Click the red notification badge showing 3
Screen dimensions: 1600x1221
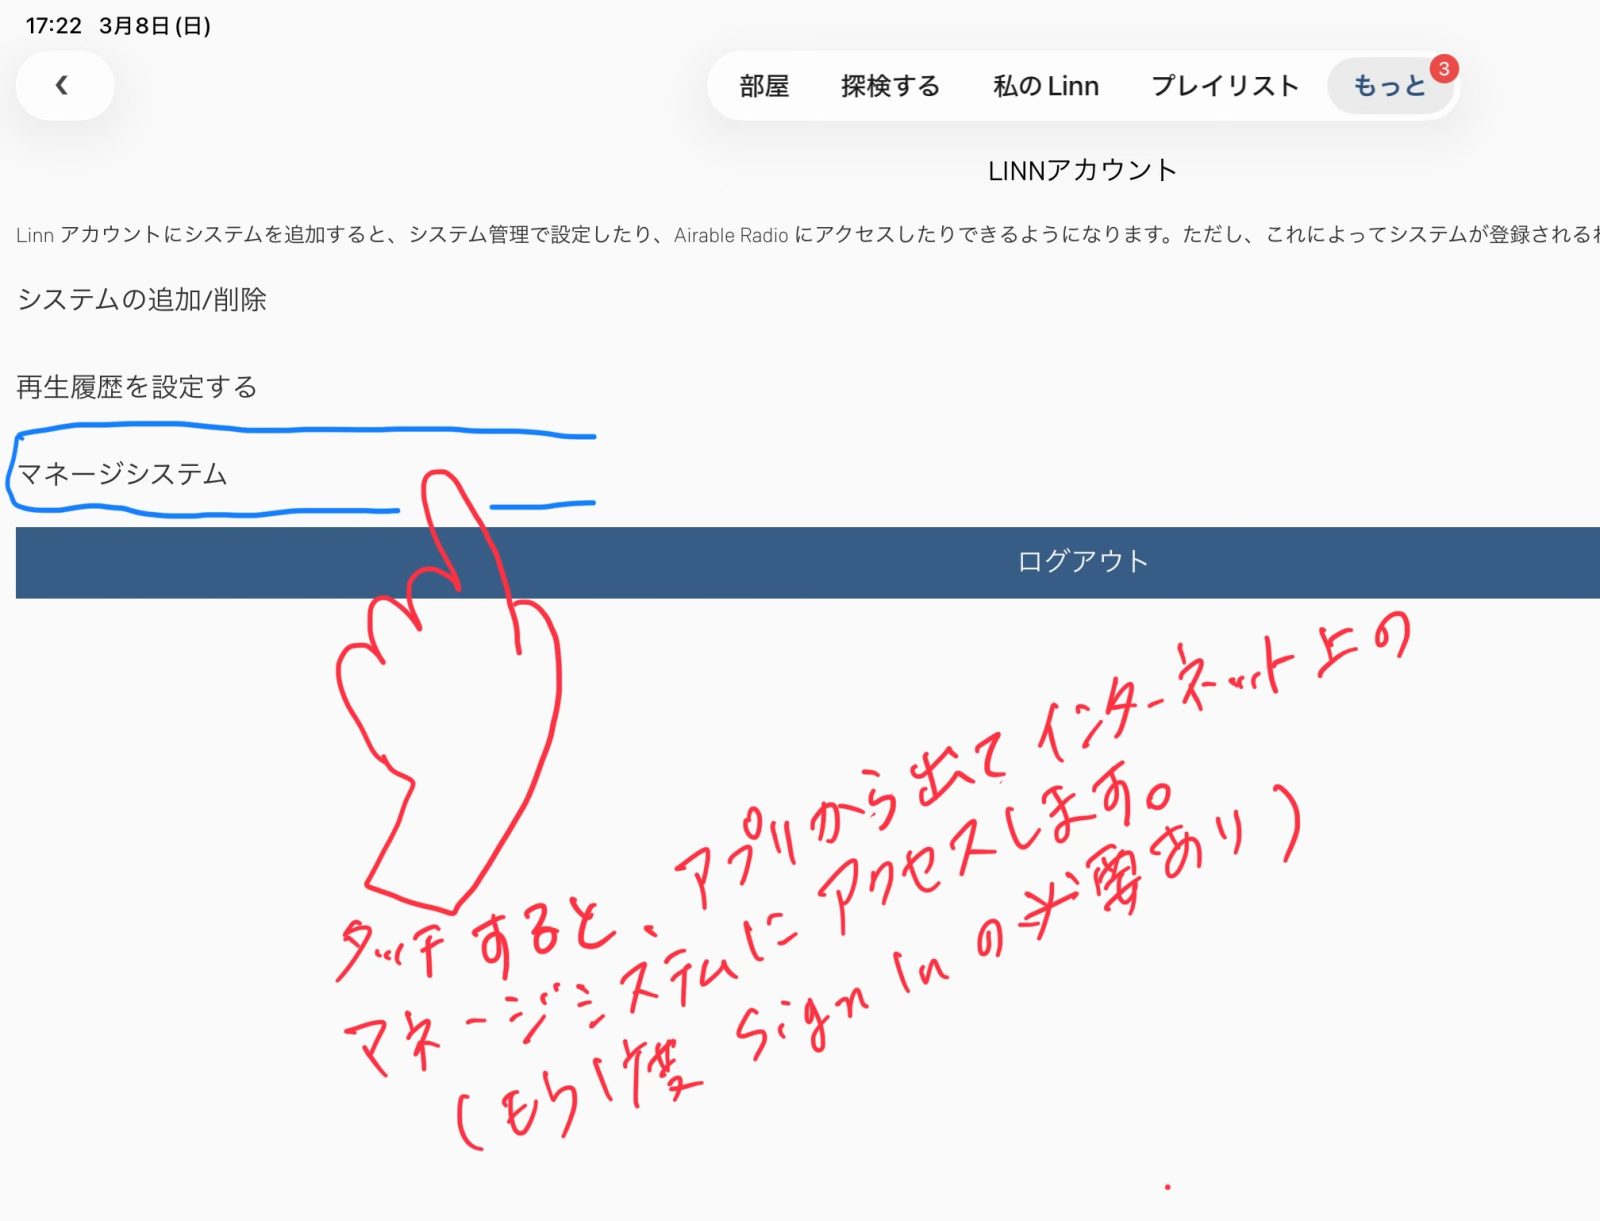pos(1443,69)
